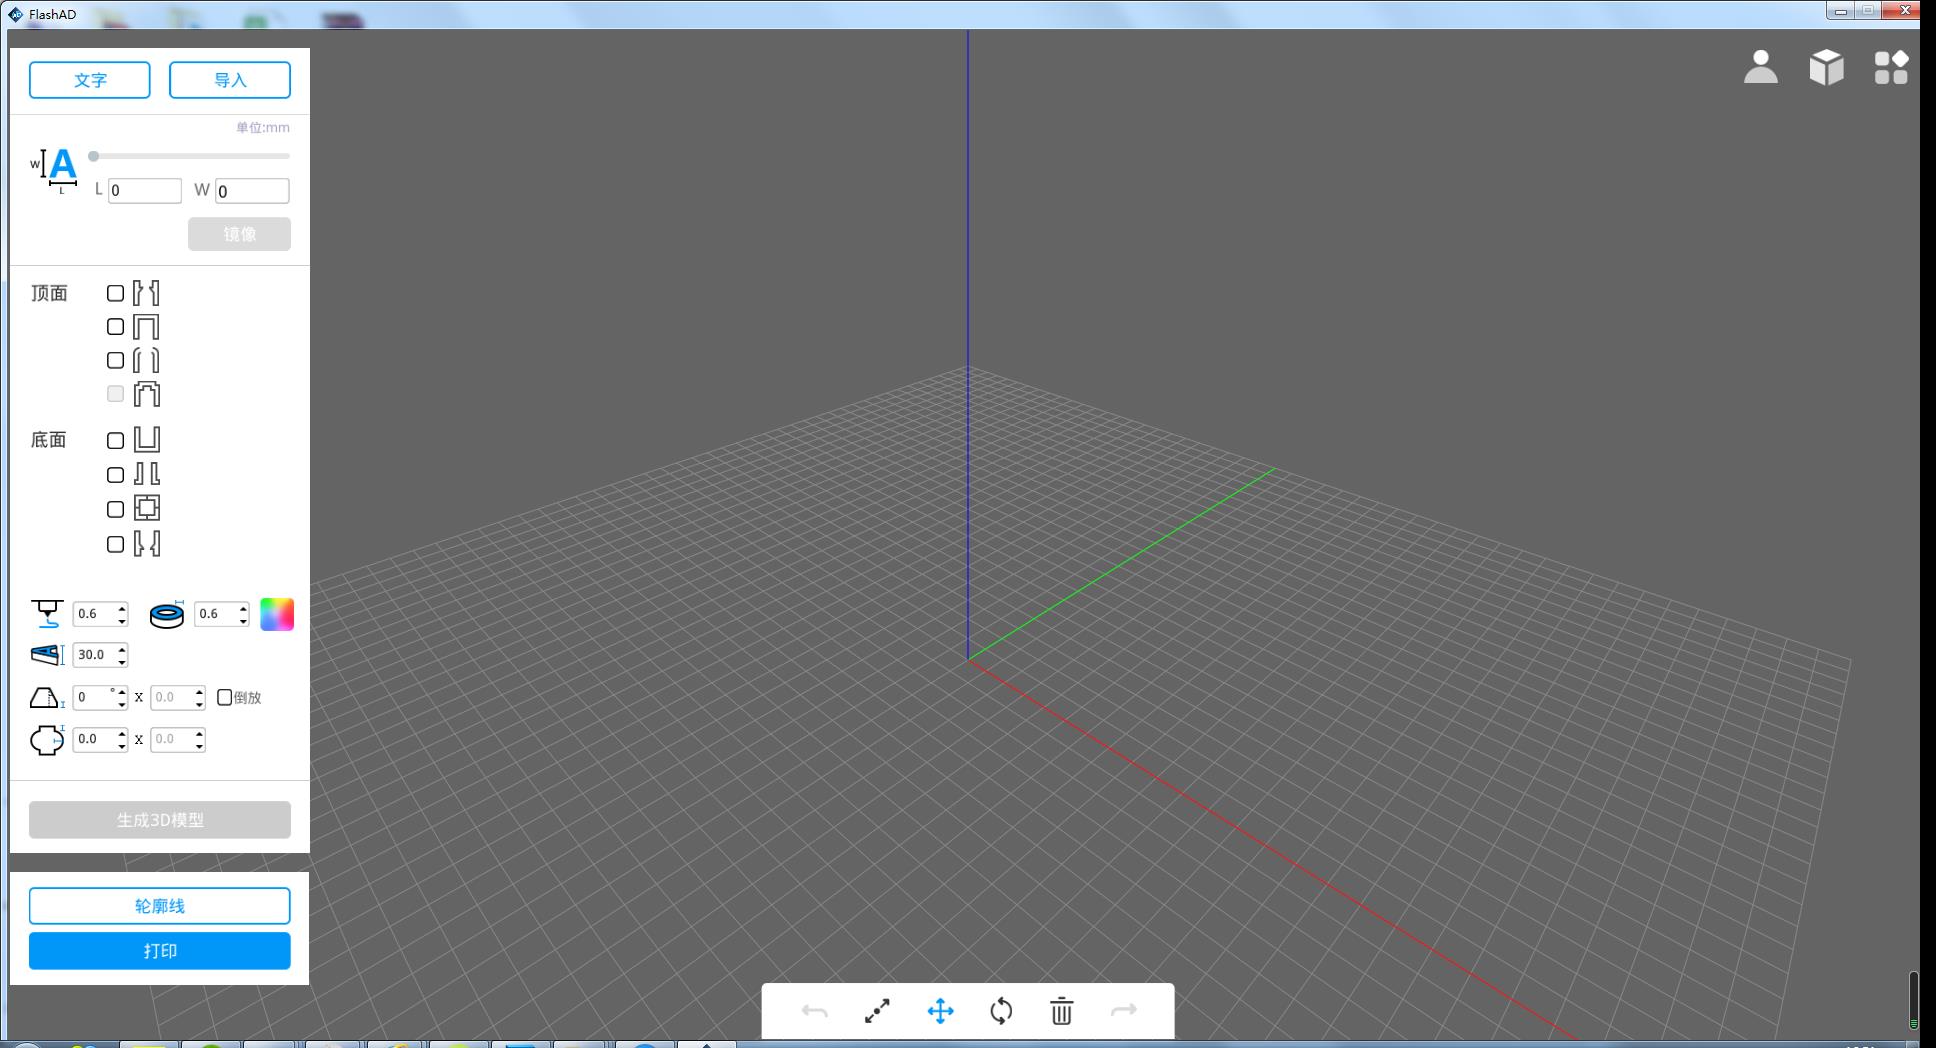Click the L length input field

click(x=145, y=190)
